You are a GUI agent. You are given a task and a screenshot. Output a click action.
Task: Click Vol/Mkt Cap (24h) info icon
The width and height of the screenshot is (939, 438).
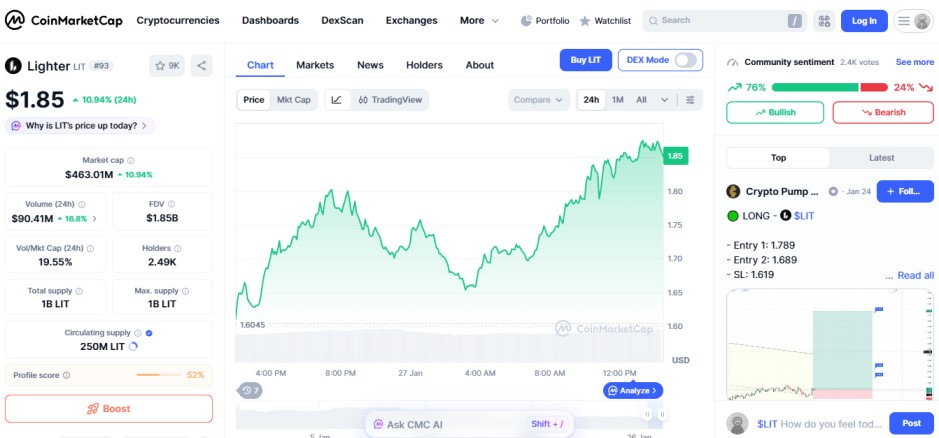(x=91, y=248)
